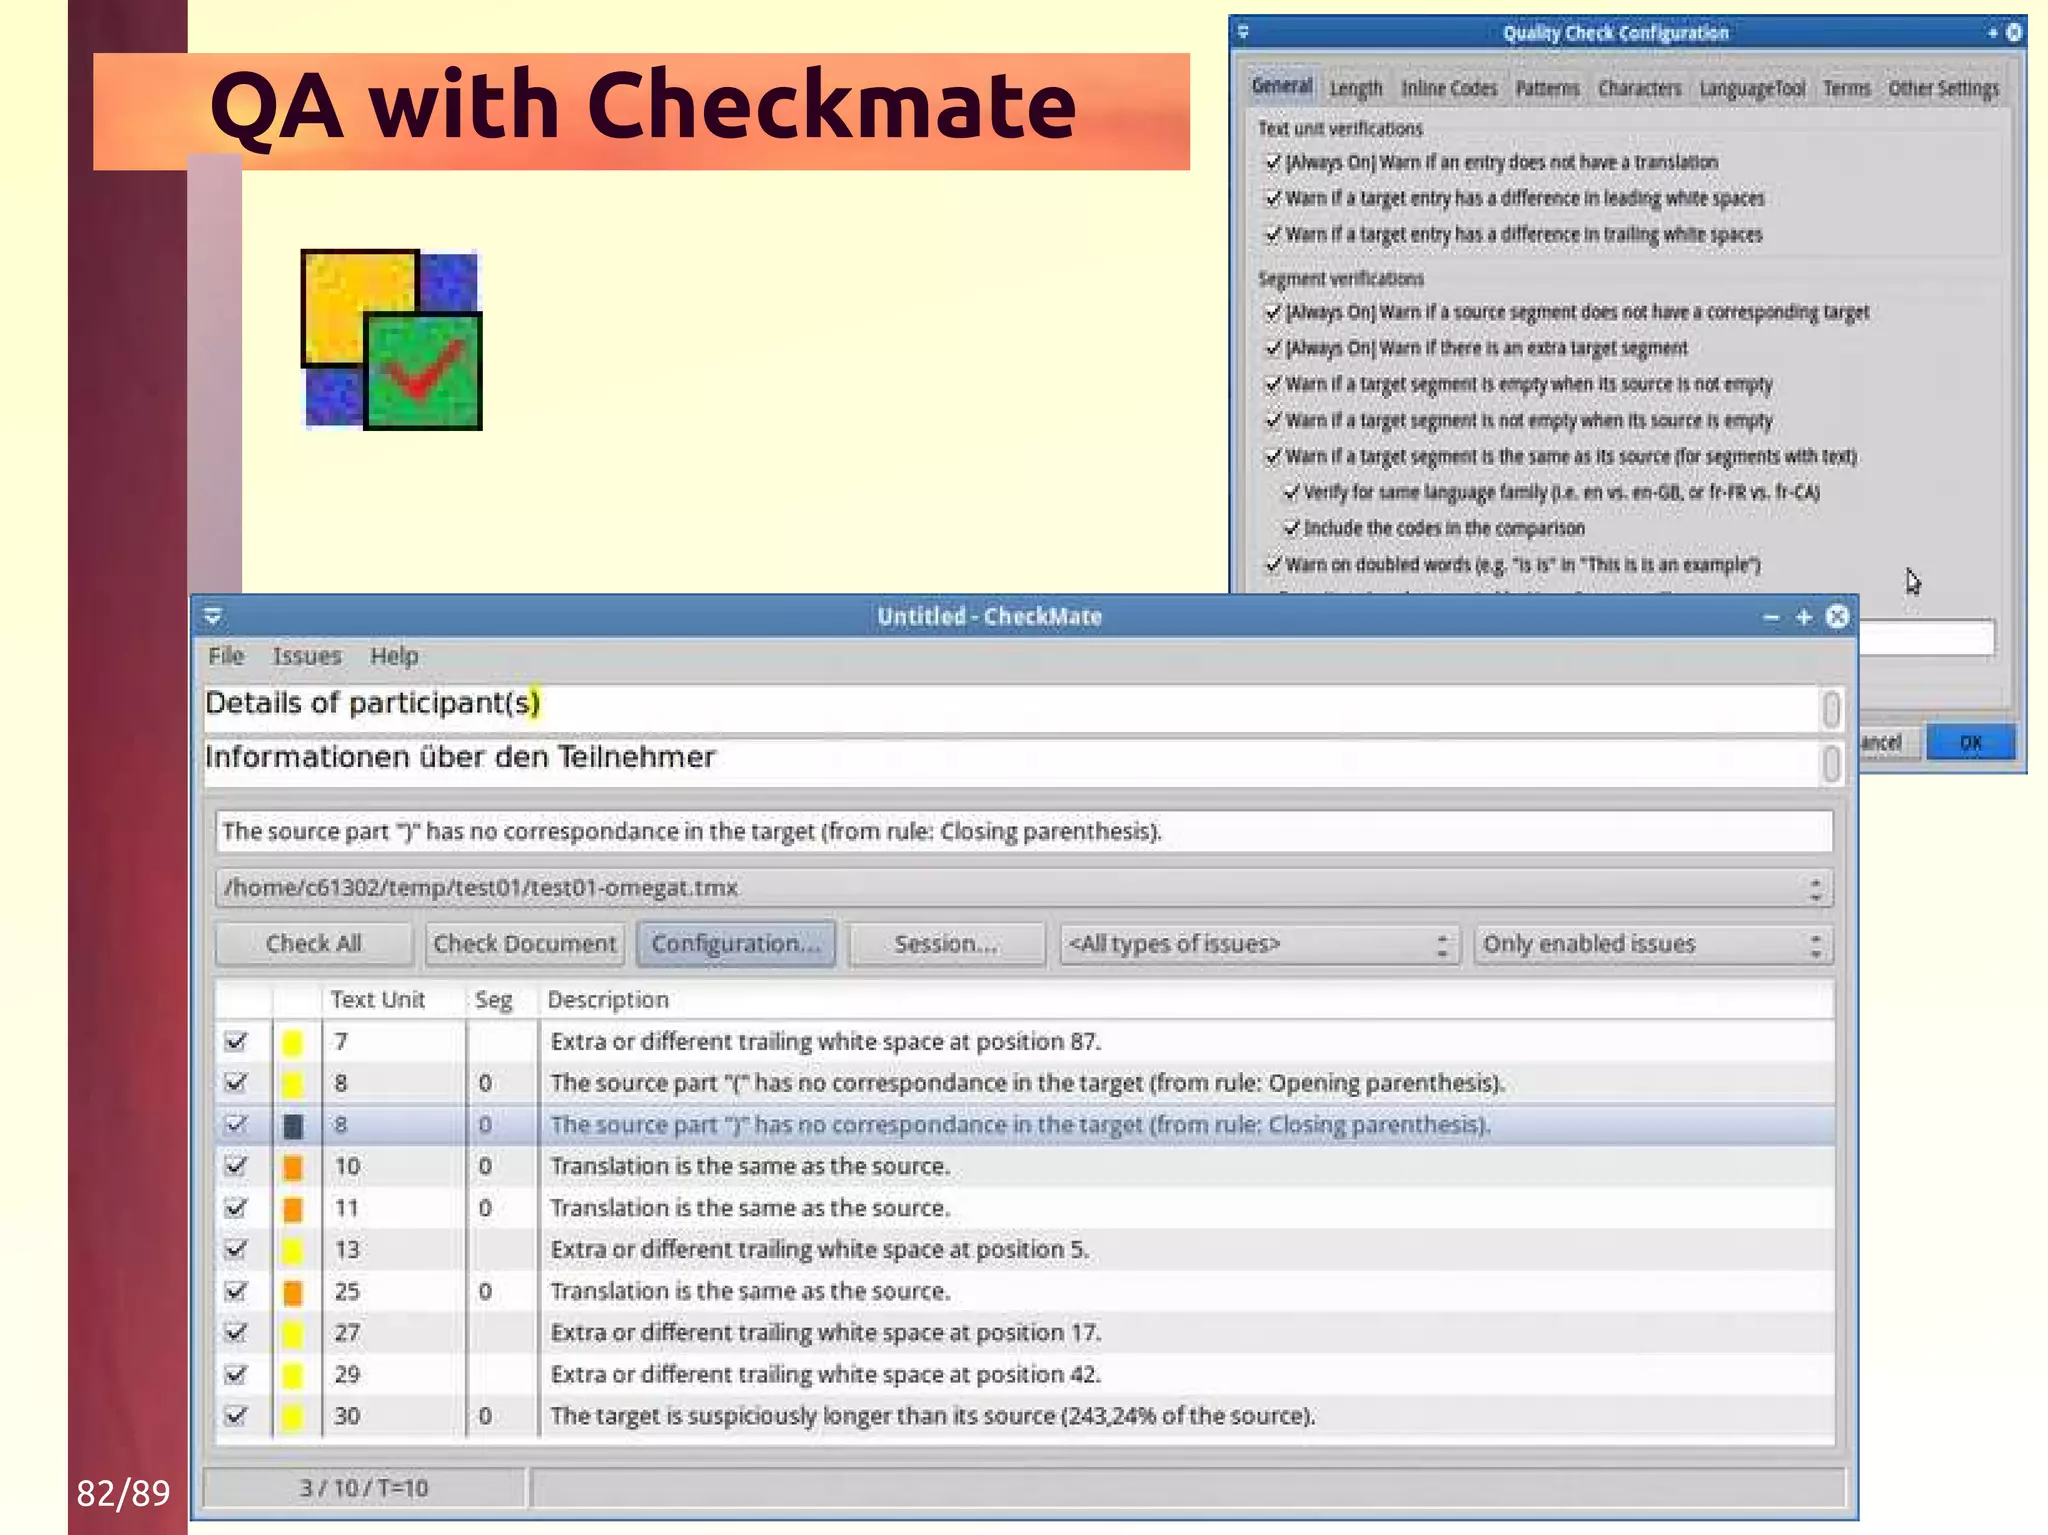The height and width of the screenshot is (1535, 2048).
Task: Switch to the Other Settings tab
Action: point(1943,88)
